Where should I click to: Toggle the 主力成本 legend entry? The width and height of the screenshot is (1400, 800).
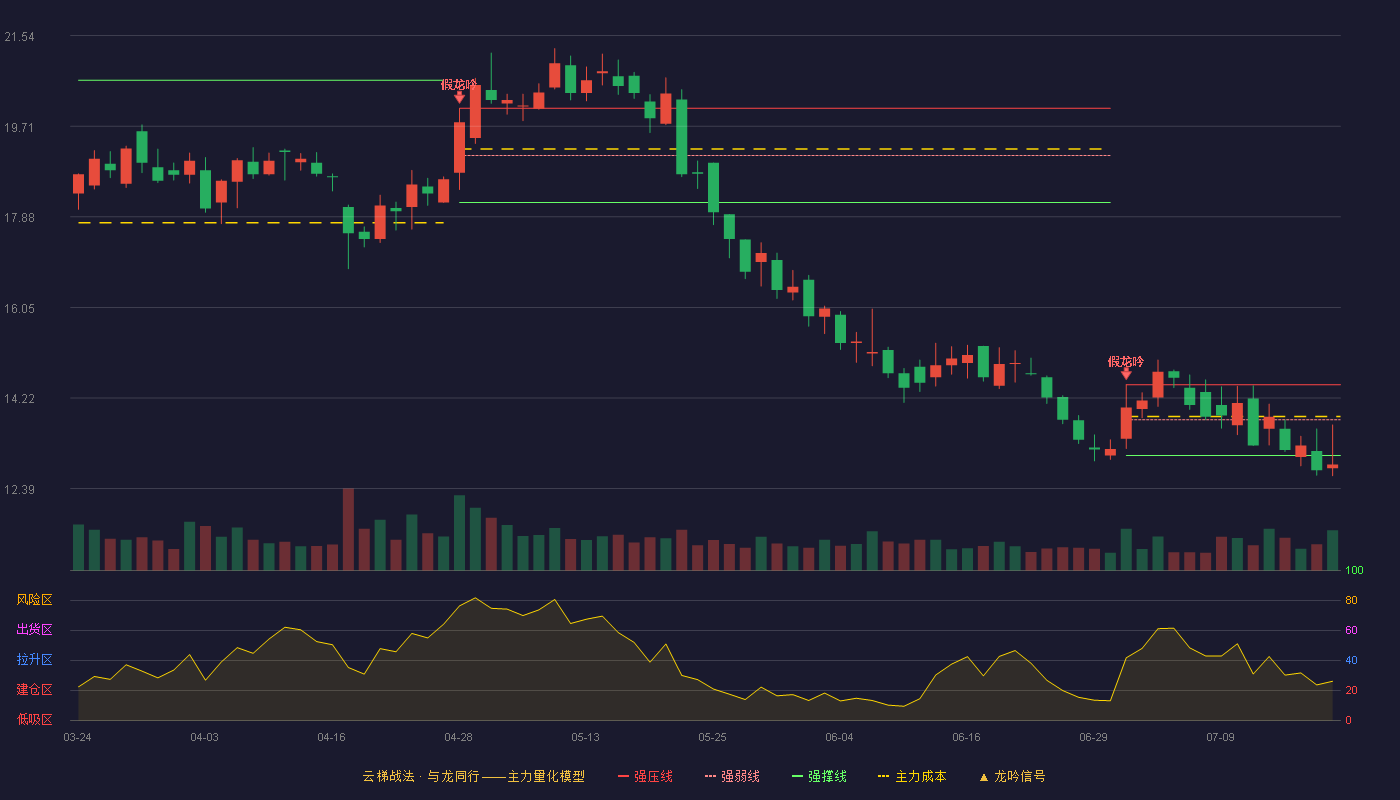[x=911, y=776]
